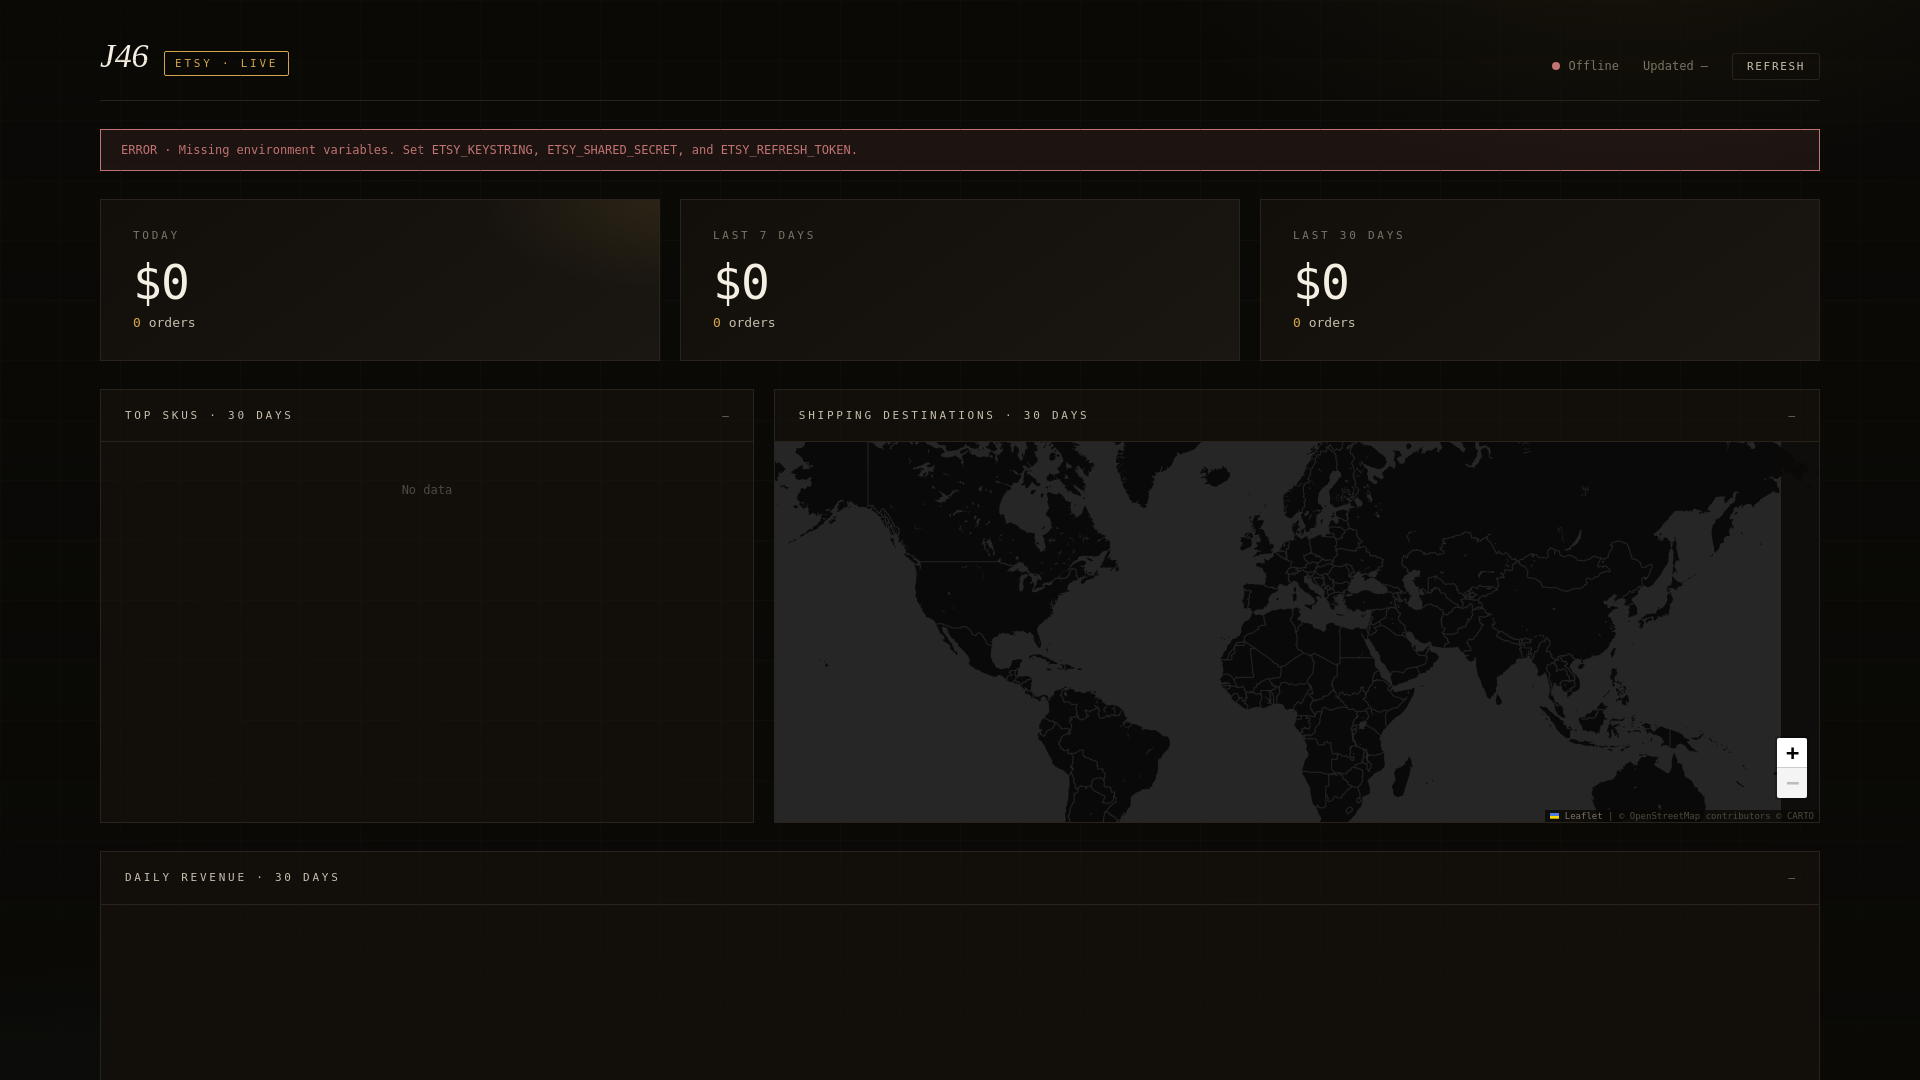This screenshot has height=1080, width=1920.
Task: Click the 'No data' message
Action: [x=427, y=490]
